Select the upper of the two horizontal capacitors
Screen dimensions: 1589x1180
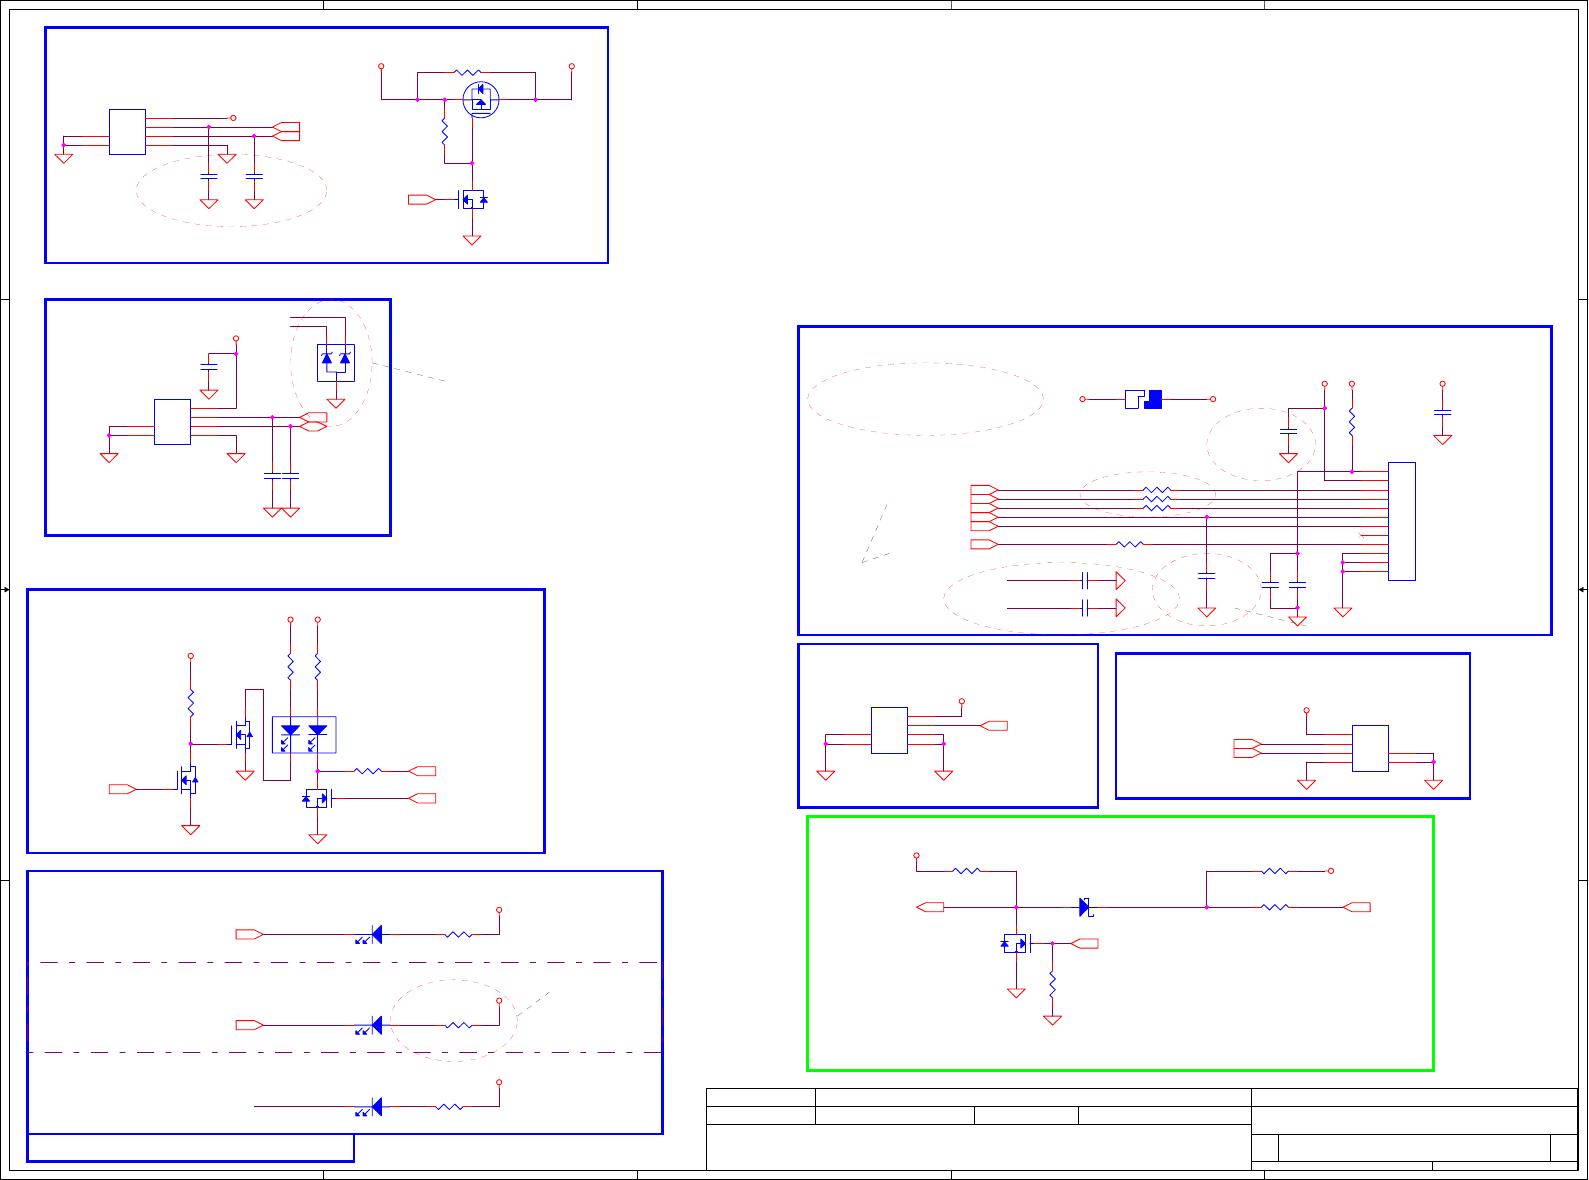tap(1085, 580)
